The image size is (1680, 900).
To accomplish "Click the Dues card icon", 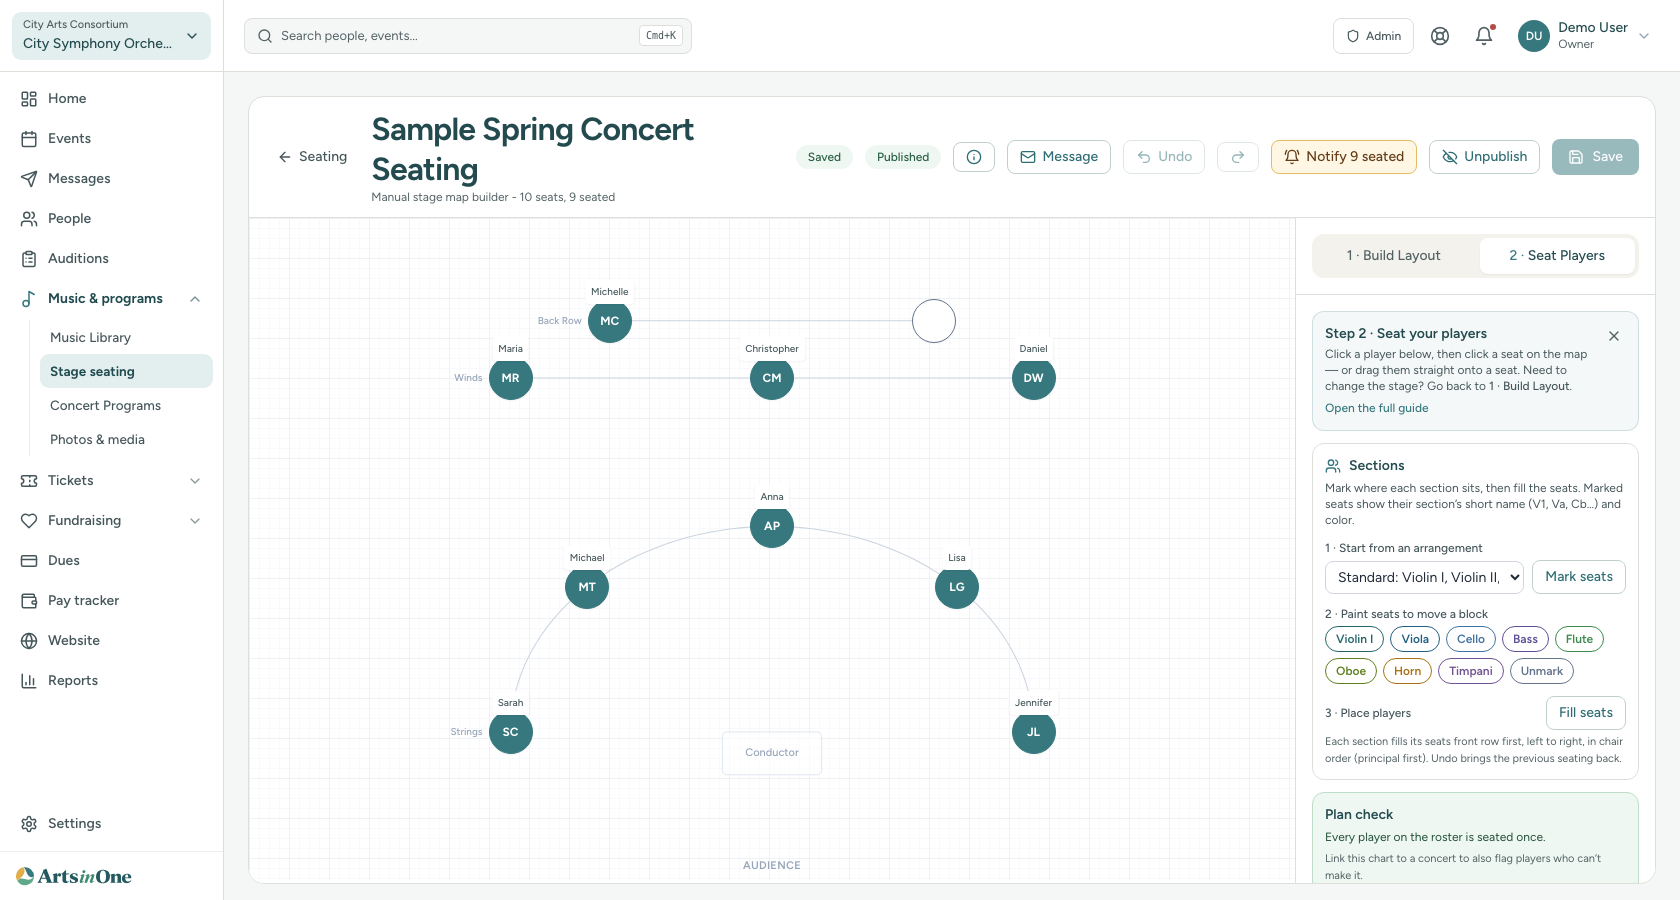I will click(29, 561).
